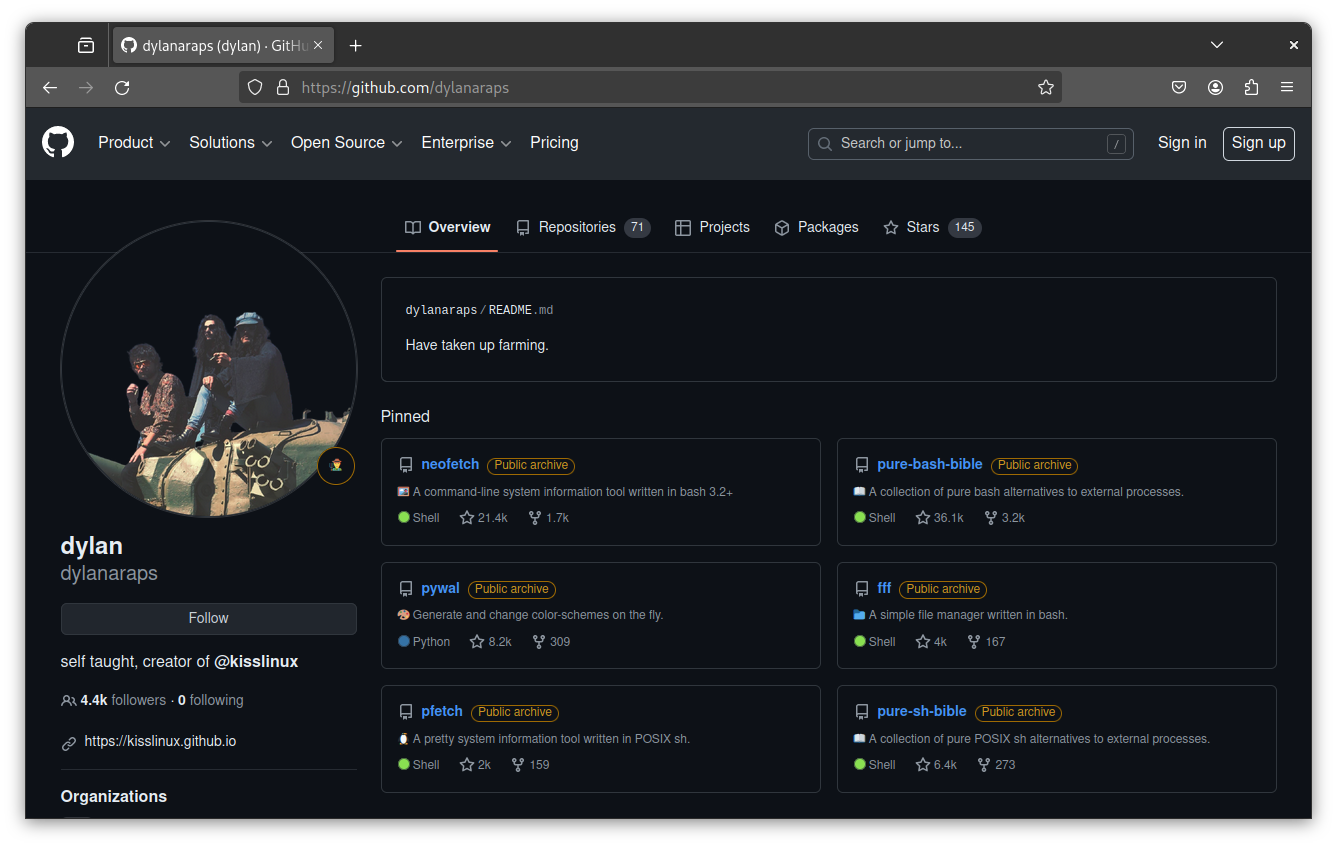Follow the user dylan

click(x=209, y=618)
